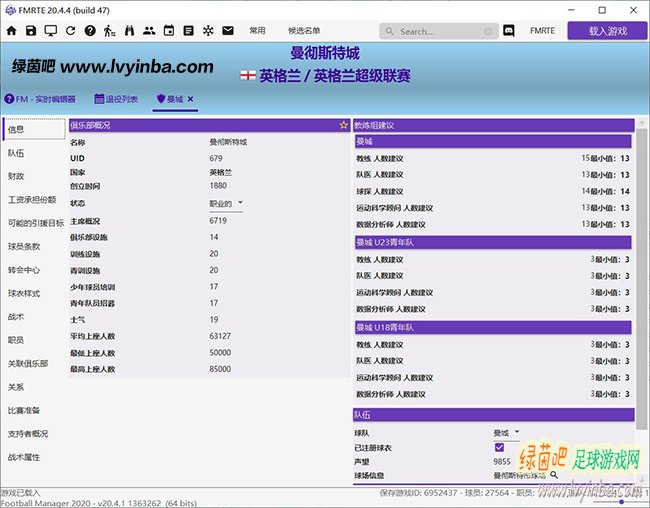Open 转会中心 in sidebar

coord(24,270)
